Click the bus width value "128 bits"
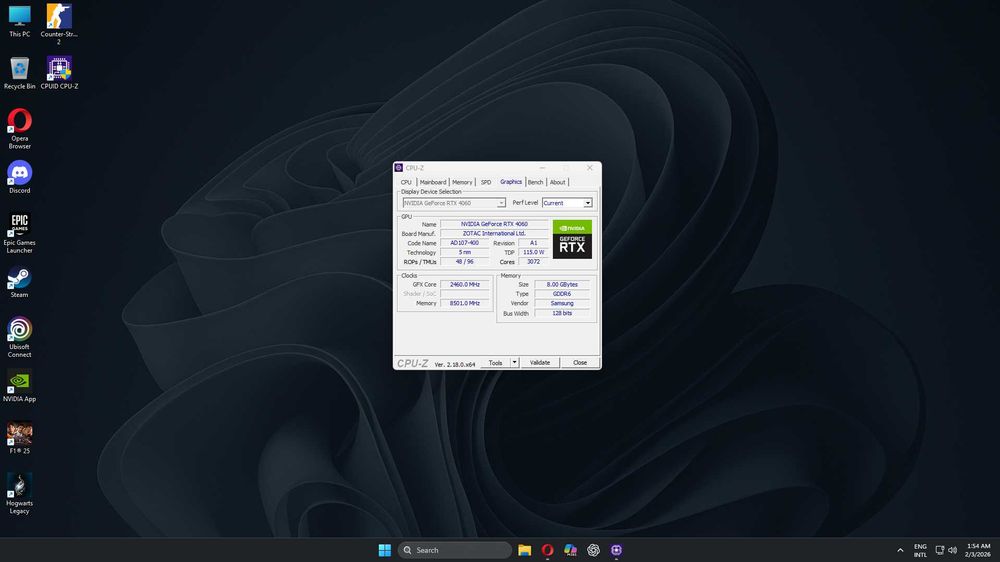 [562, 313]
